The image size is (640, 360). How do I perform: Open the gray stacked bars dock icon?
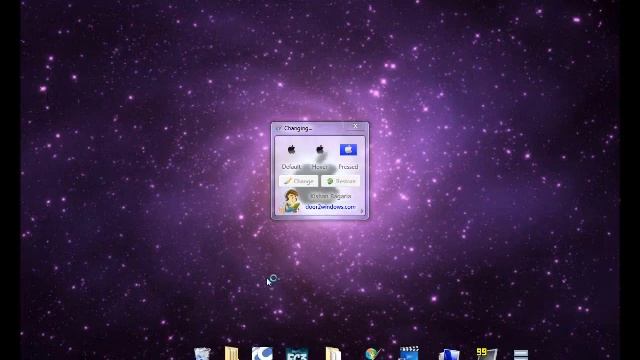521,355
